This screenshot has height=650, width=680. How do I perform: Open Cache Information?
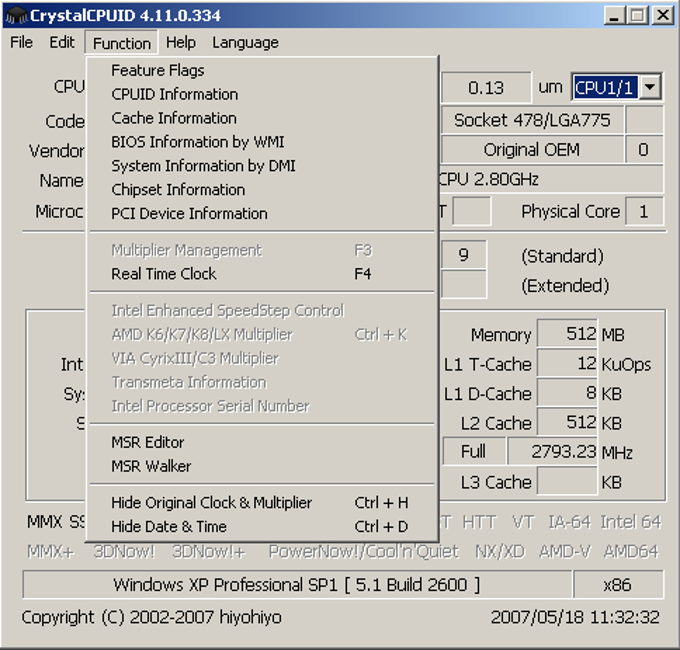(262, 118)
